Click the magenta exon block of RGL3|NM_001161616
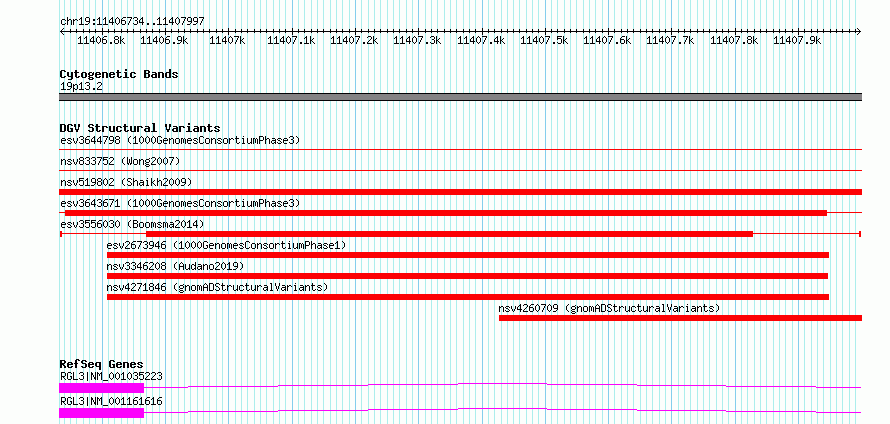This screenshot has width=890, height=424. tap(102, 413)
